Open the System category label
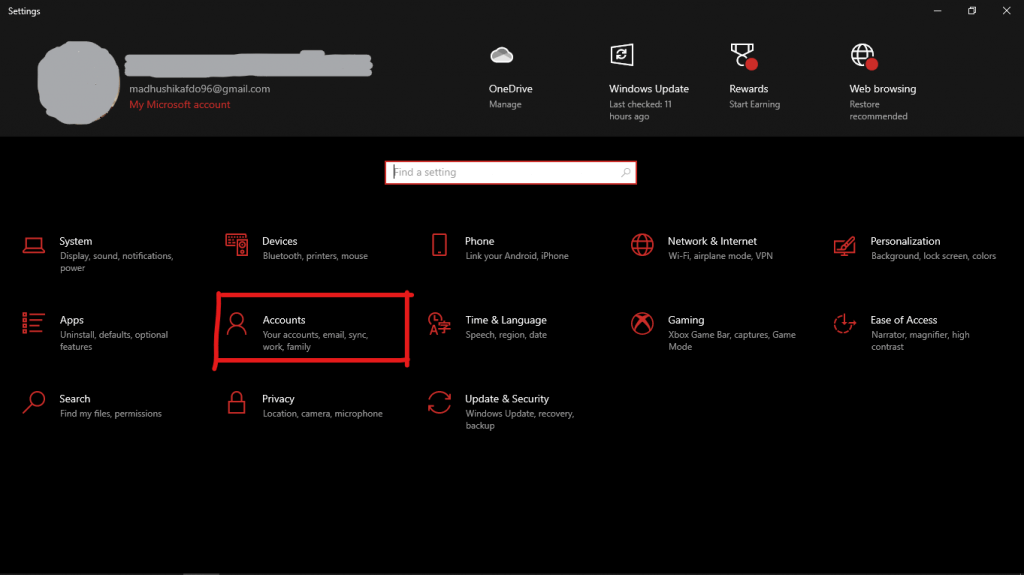The image size is (1024, 575). pos(76,241)
